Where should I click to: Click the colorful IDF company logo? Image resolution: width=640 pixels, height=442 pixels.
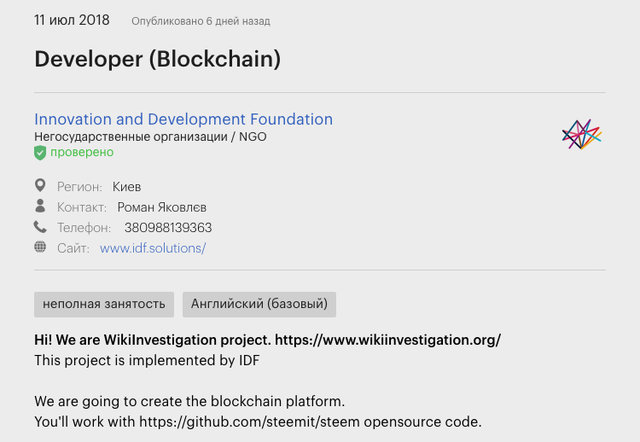pyautogui.click(x=581, y=135)
